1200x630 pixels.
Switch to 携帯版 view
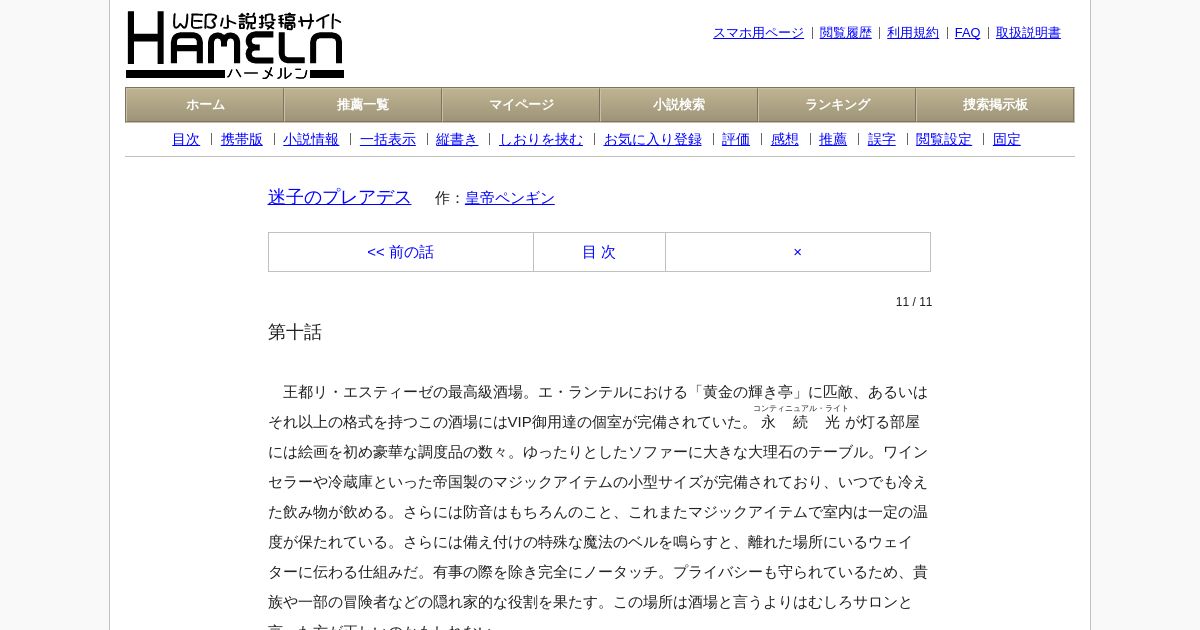click(242, 140)
